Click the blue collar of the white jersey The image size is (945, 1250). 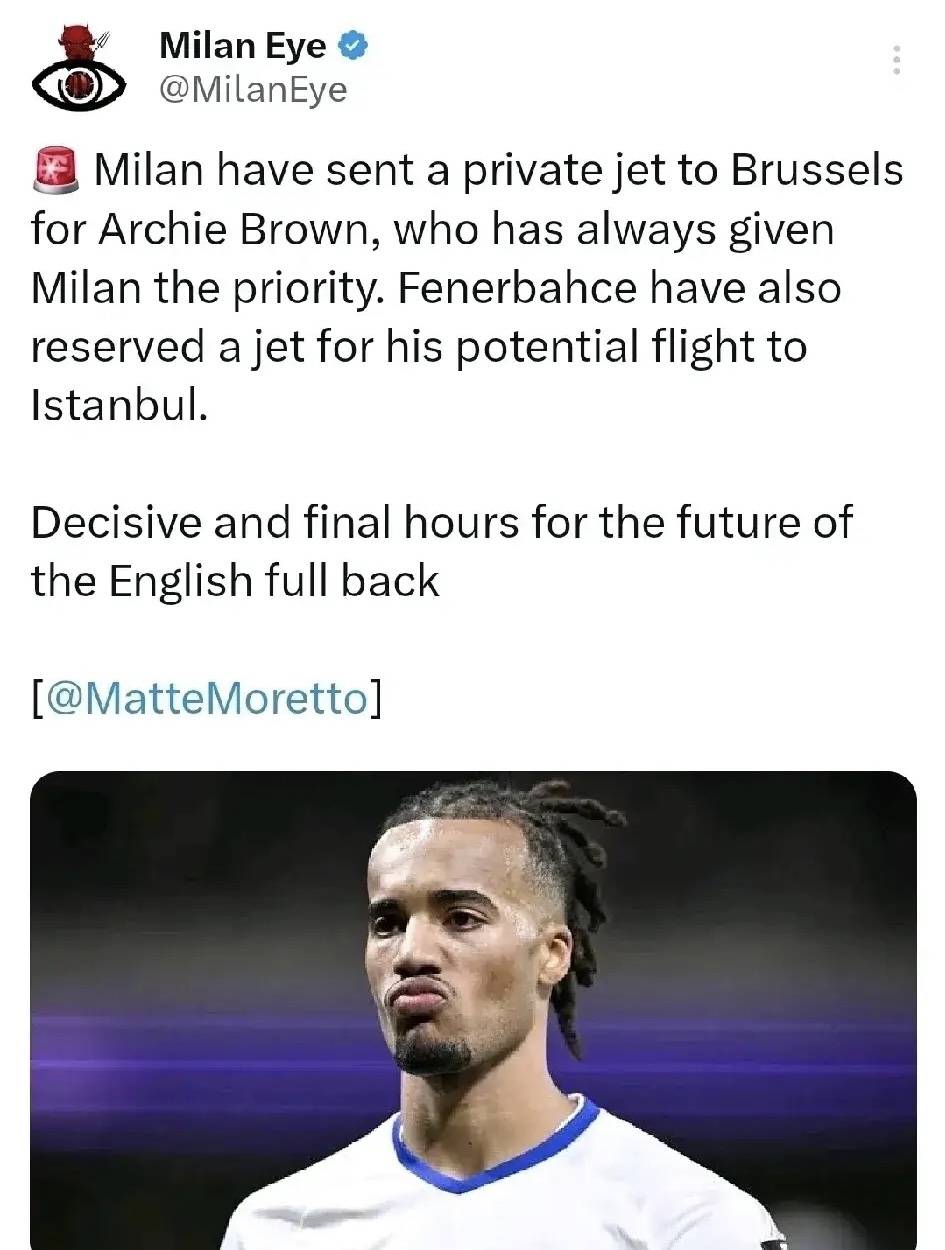point(500,1160)
